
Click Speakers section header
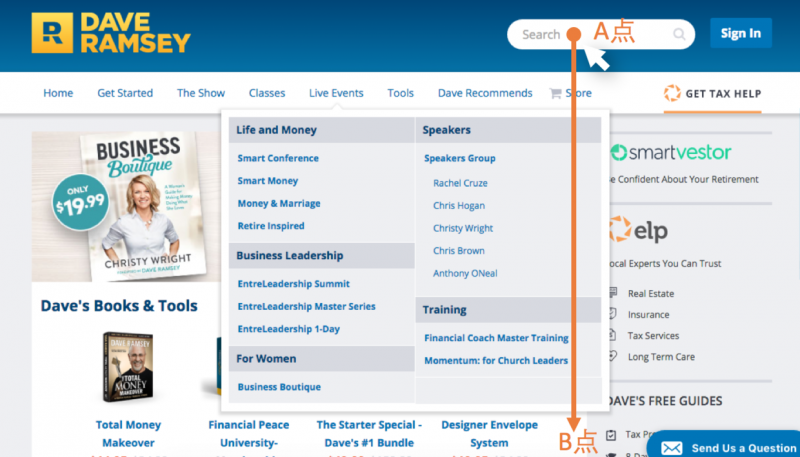[x=509, y=130]
